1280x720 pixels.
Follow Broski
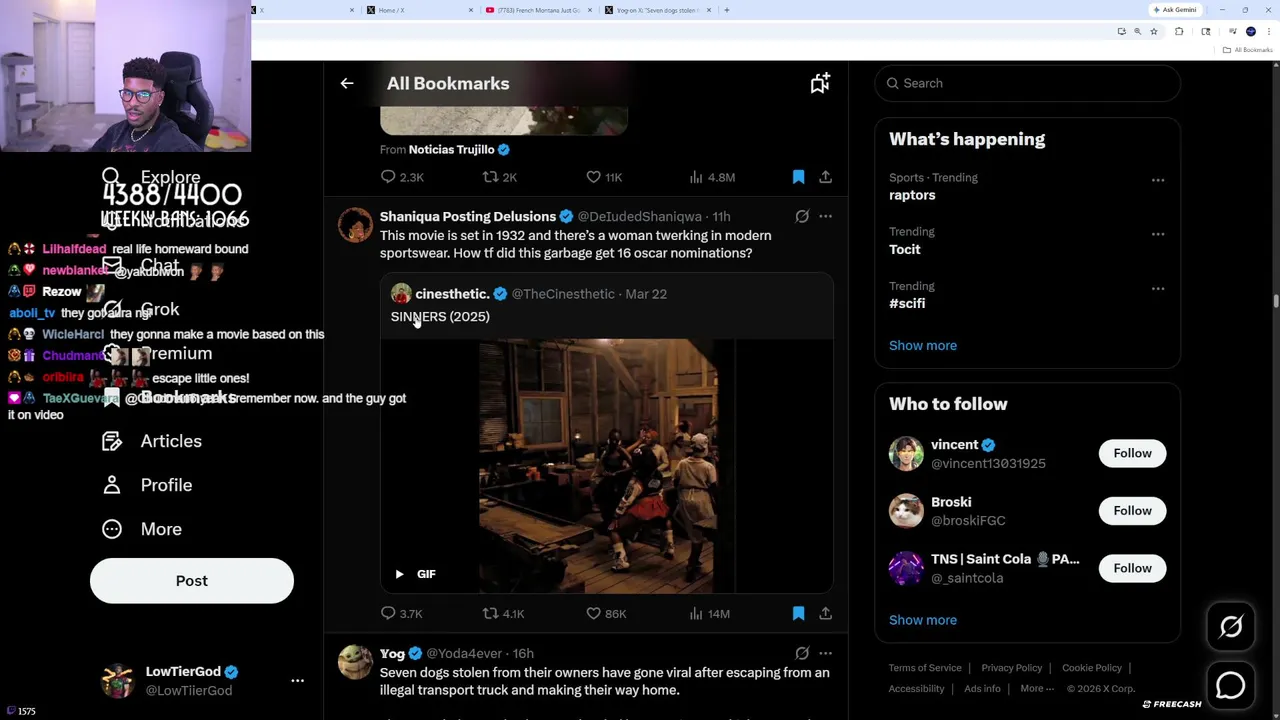pos(1132,511)
